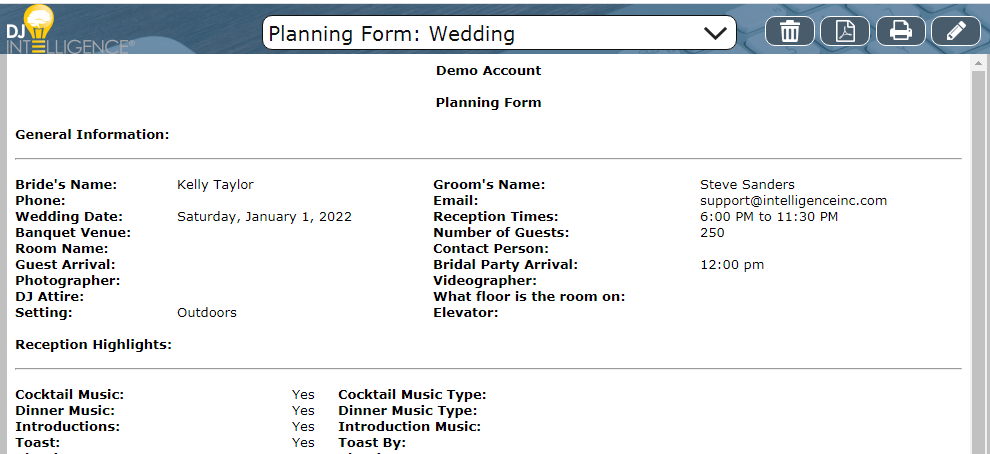Viewport: 990px width, 454px height.
Task: Click the number of guests value 250
Action: [x=712, y=233]
